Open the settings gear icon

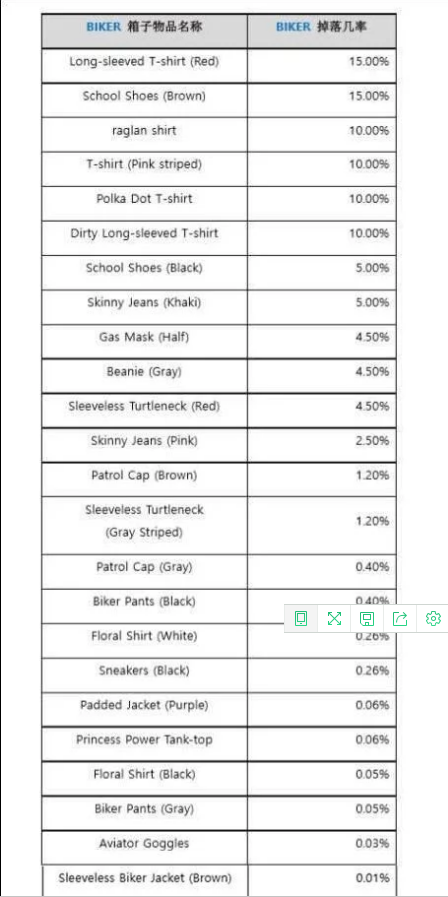[433, 618]
